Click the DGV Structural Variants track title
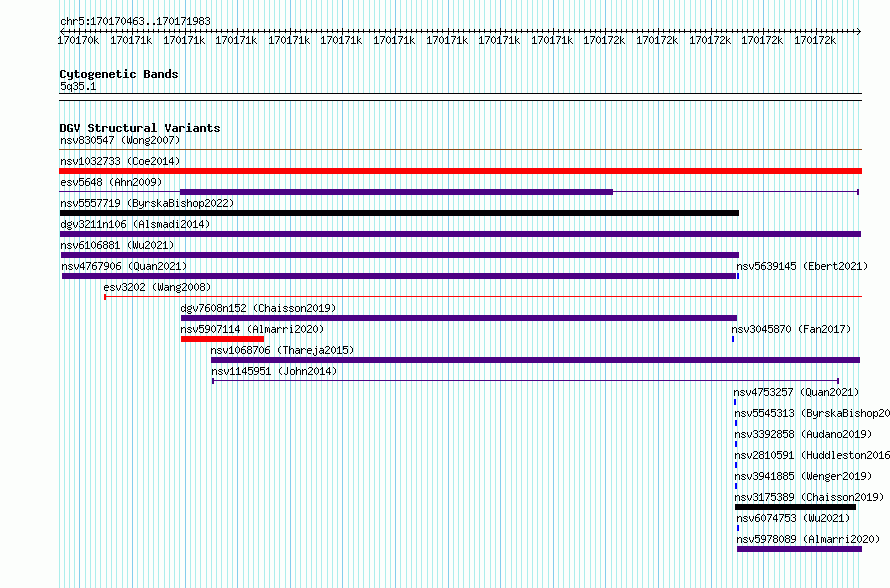Image resolution: width=890 pixels, height=588 pixels. pos(140,128)
